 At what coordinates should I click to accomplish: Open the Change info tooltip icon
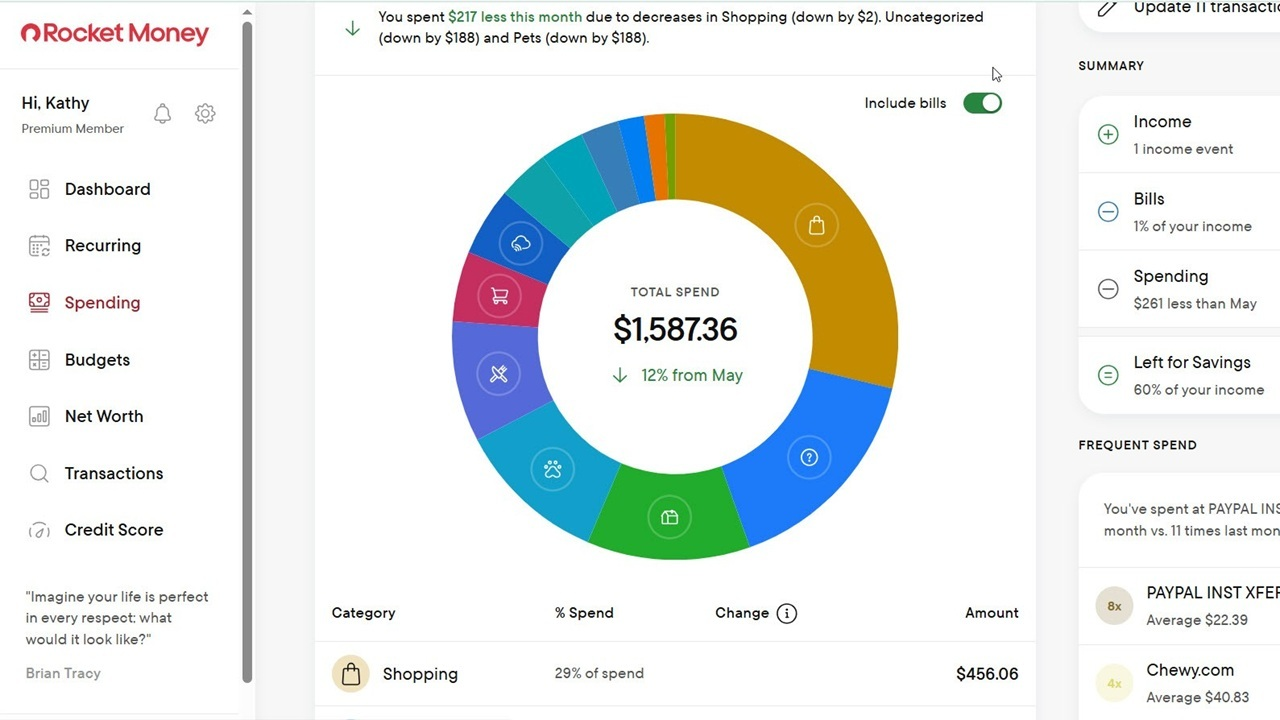[x=789, y=613]
